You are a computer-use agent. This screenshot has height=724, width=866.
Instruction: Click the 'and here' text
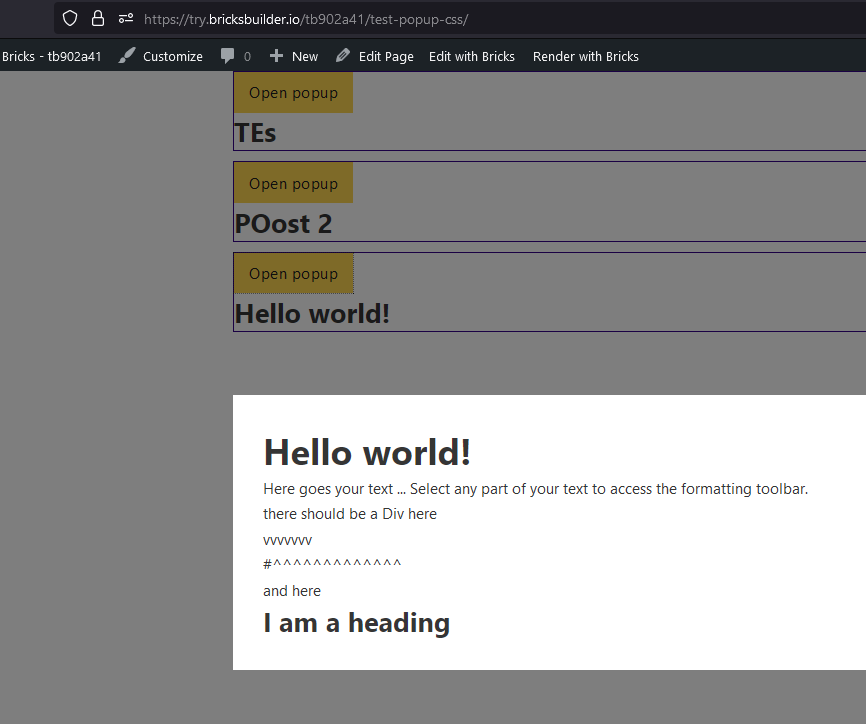(292, 591)
